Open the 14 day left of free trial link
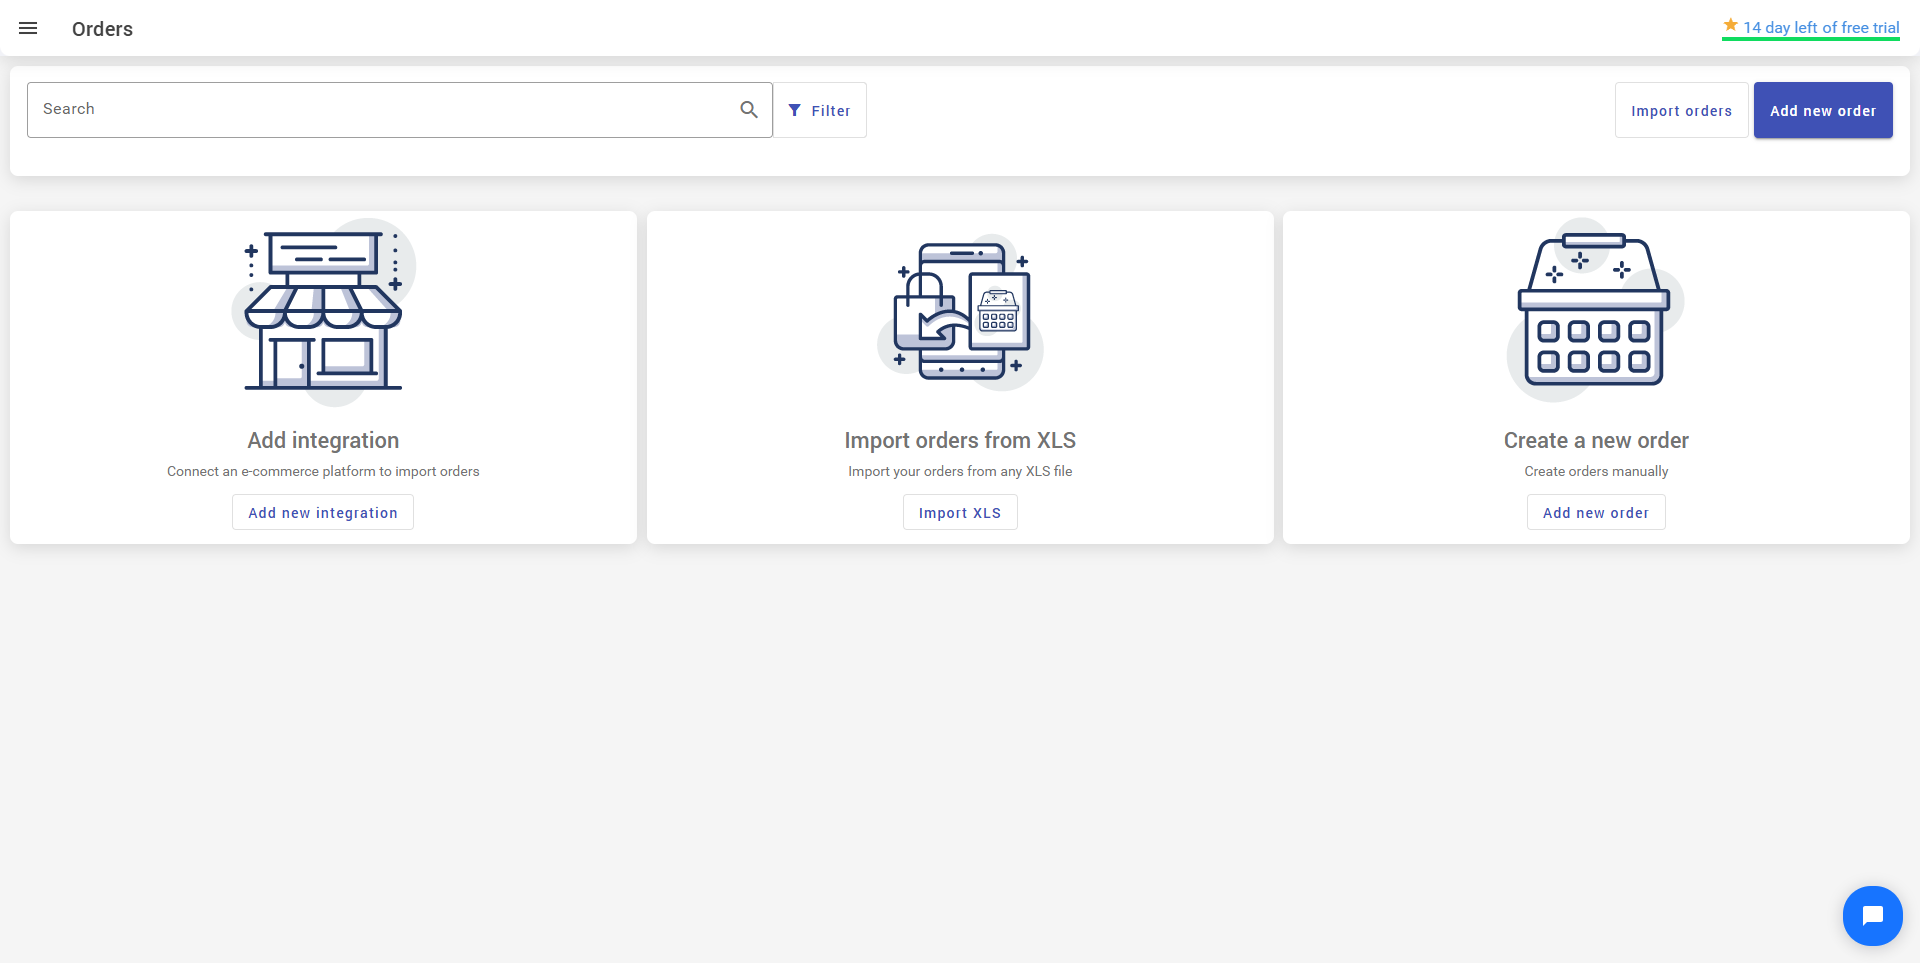 [x=1820, y=28]
